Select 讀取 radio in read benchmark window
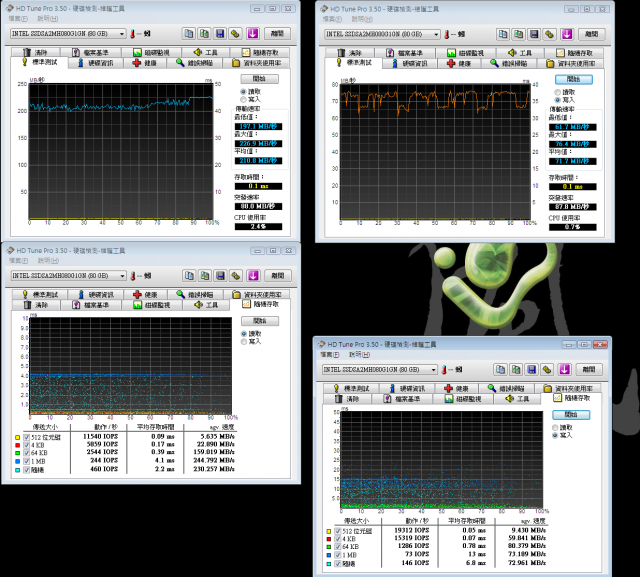 243,91
